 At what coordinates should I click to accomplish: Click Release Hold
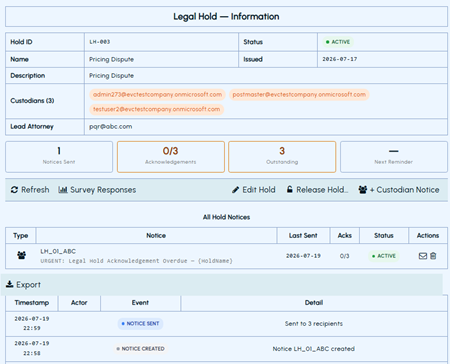(x=317, y=190)
